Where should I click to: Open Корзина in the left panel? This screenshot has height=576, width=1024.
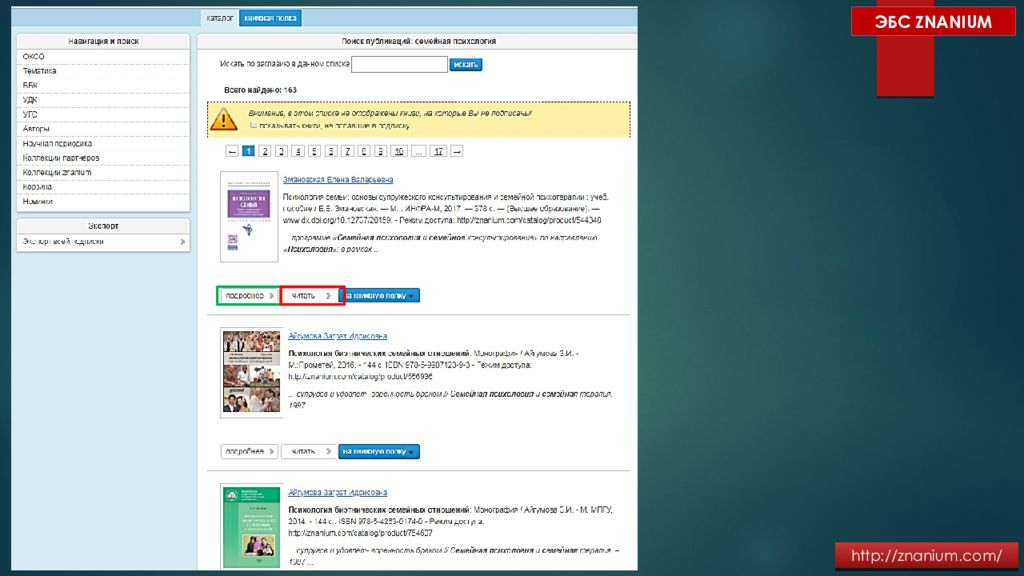click(x=103, y=187)
